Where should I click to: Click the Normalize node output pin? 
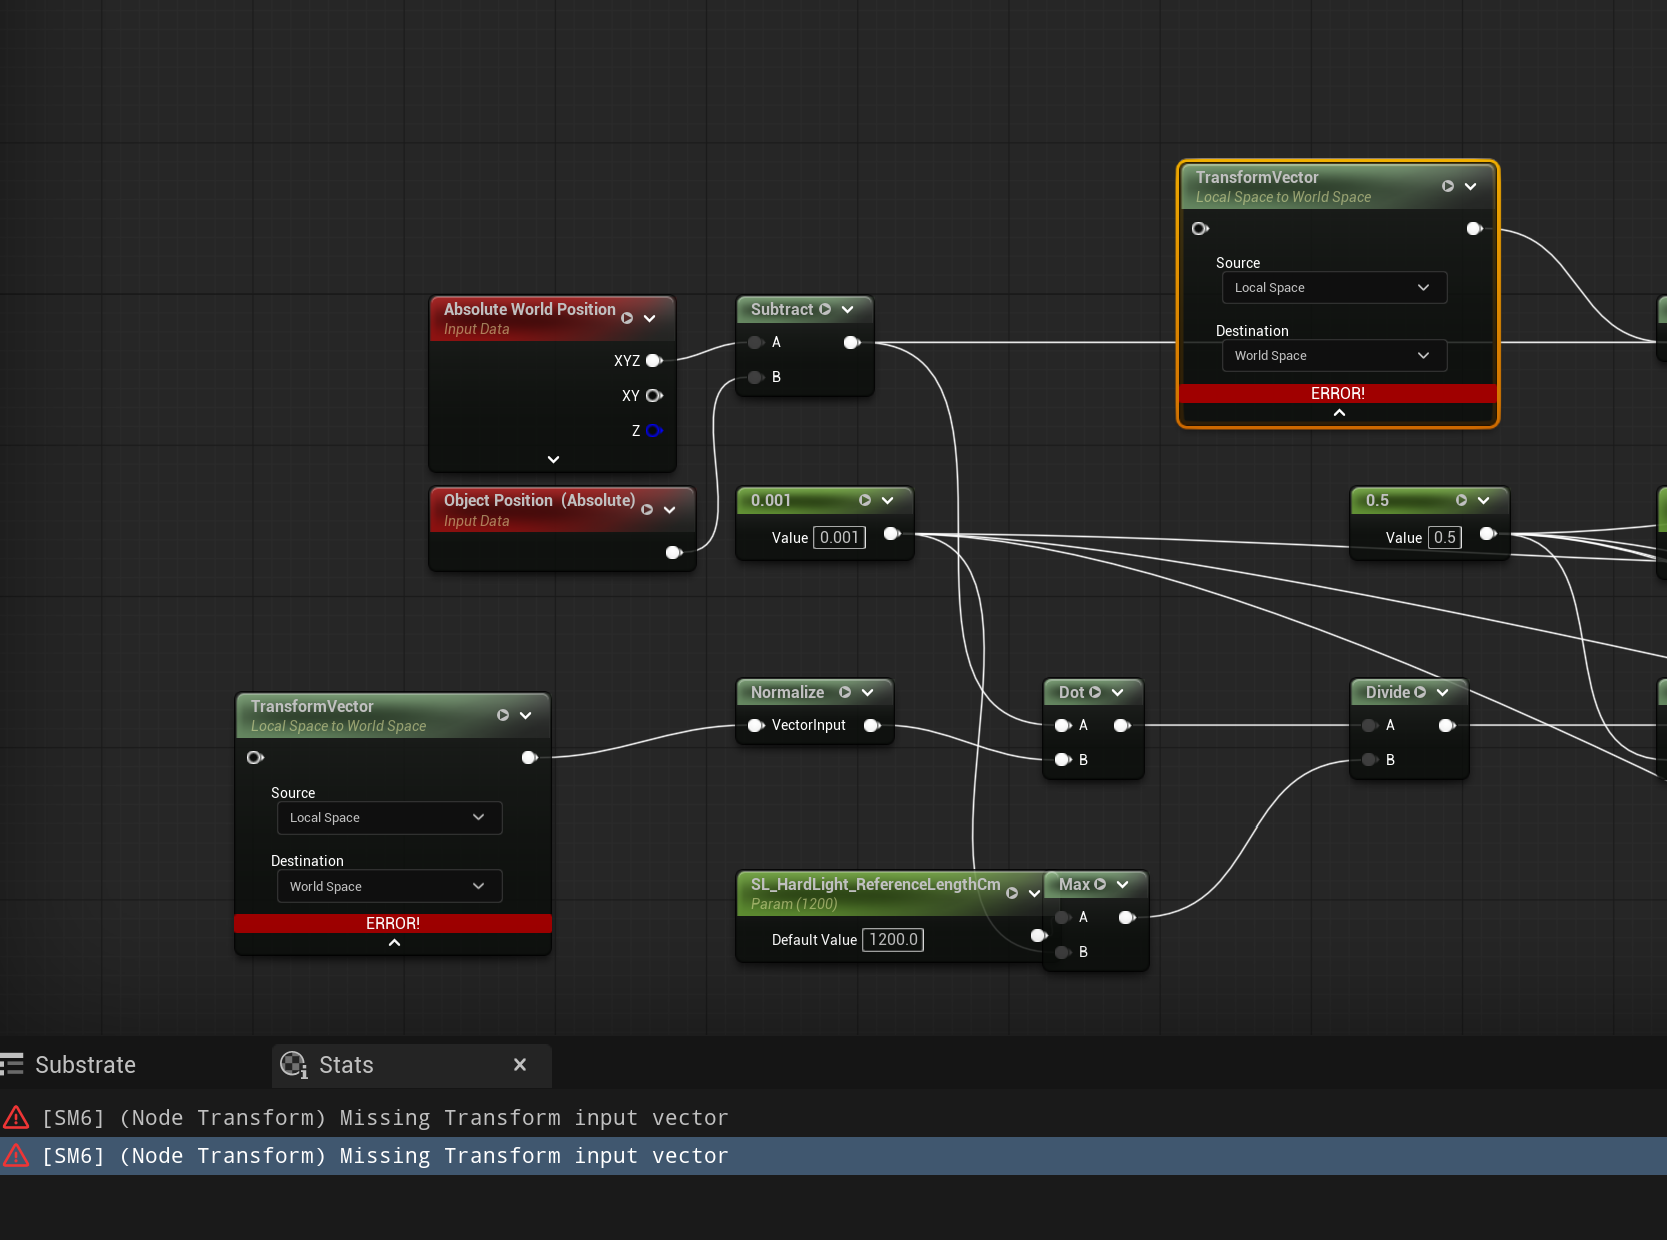872,725
